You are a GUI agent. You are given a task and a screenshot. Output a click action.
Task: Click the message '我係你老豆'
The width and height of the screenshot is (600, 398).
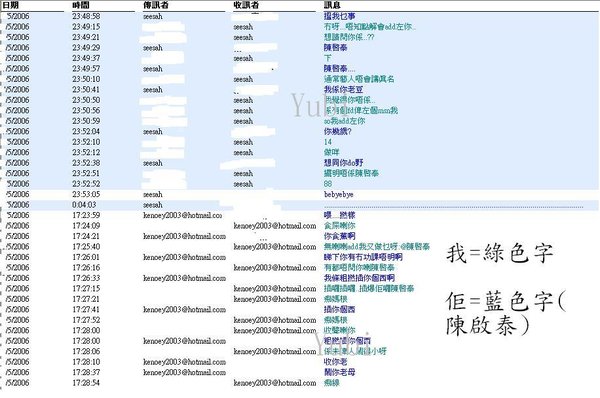[x=343, y=90]
